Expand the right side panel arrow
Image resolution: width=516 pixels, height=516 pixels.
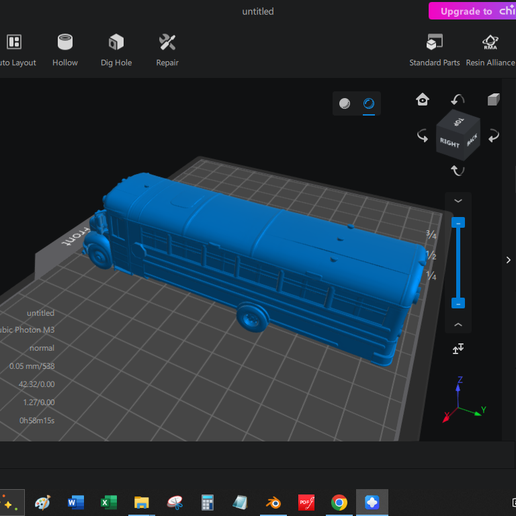(x=508, y=260)
